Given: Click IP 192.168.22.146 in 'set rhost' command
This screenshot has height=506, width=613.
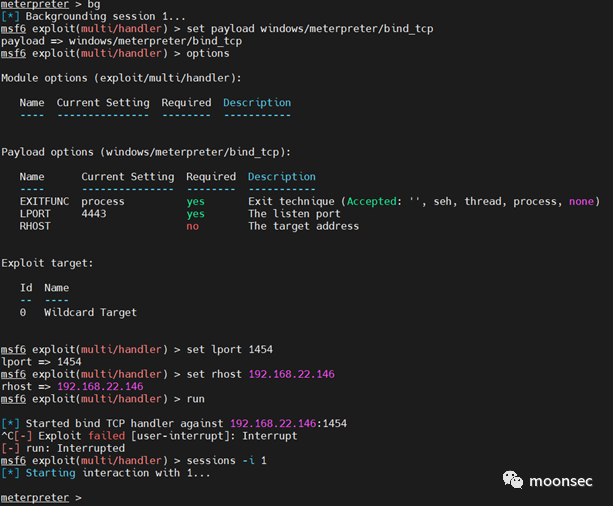Looking at the screenshot, I should (291, 374).
